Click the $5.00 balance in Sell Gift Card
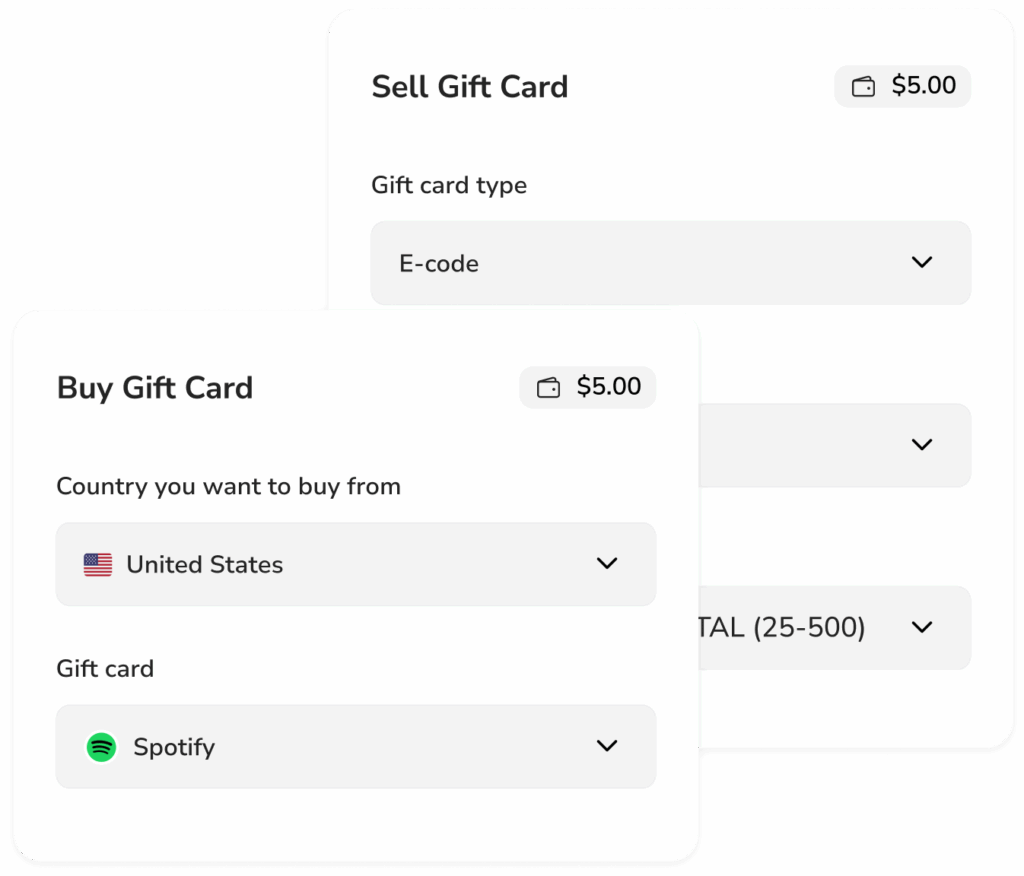Image resolution: width=1024 pixels, height=876 pixels. pyautogui.click(x=923, y=86)
